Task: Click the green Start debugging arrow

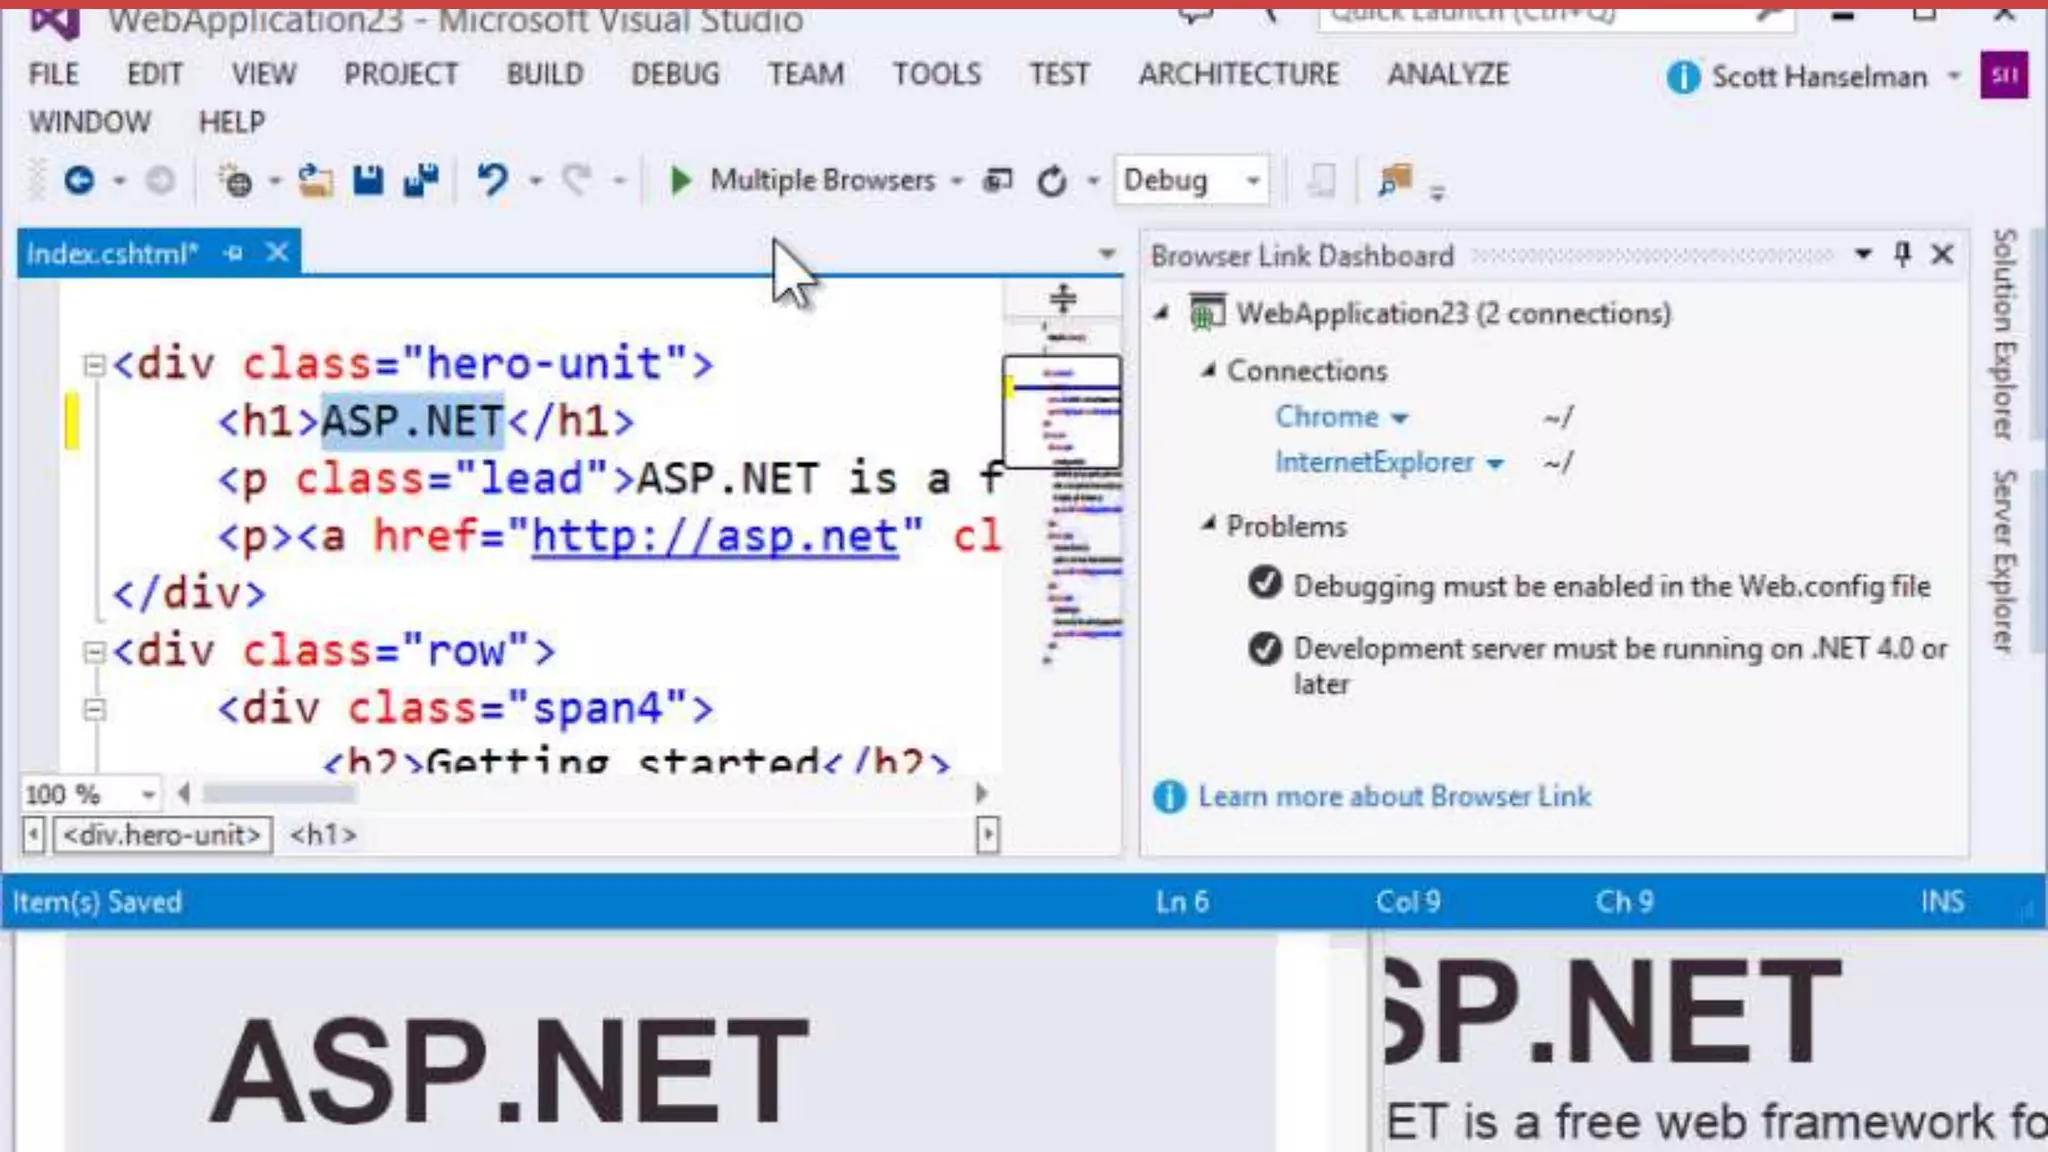Action: pyautogui.click(x=680, y=181)
